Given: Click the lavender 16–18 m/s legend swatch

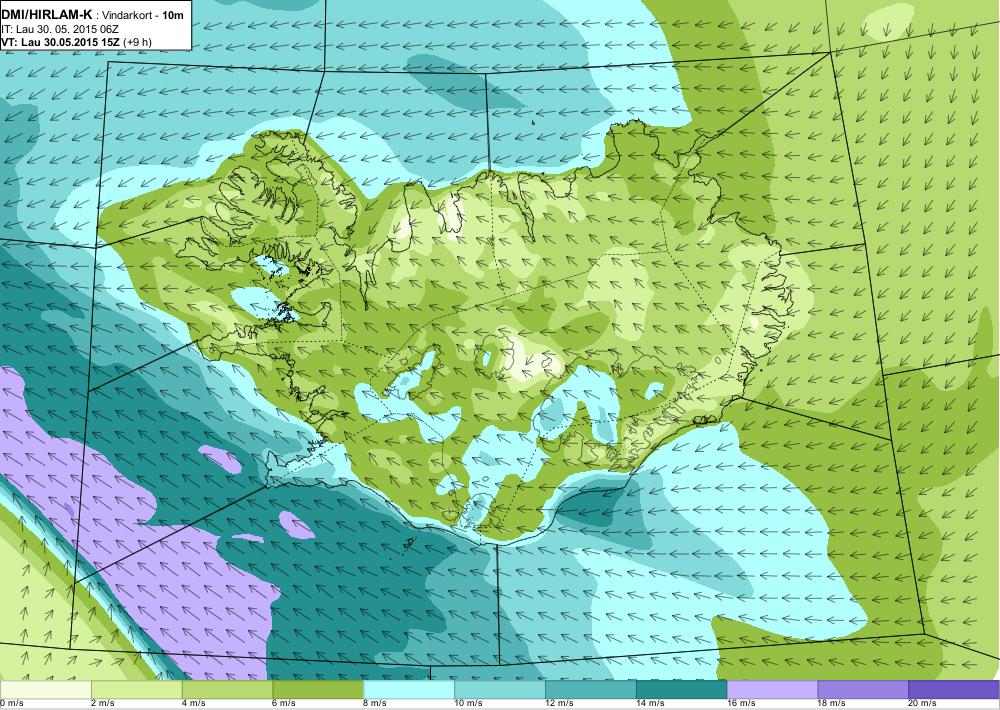Looking at the screenshot, I should (772, 689).
